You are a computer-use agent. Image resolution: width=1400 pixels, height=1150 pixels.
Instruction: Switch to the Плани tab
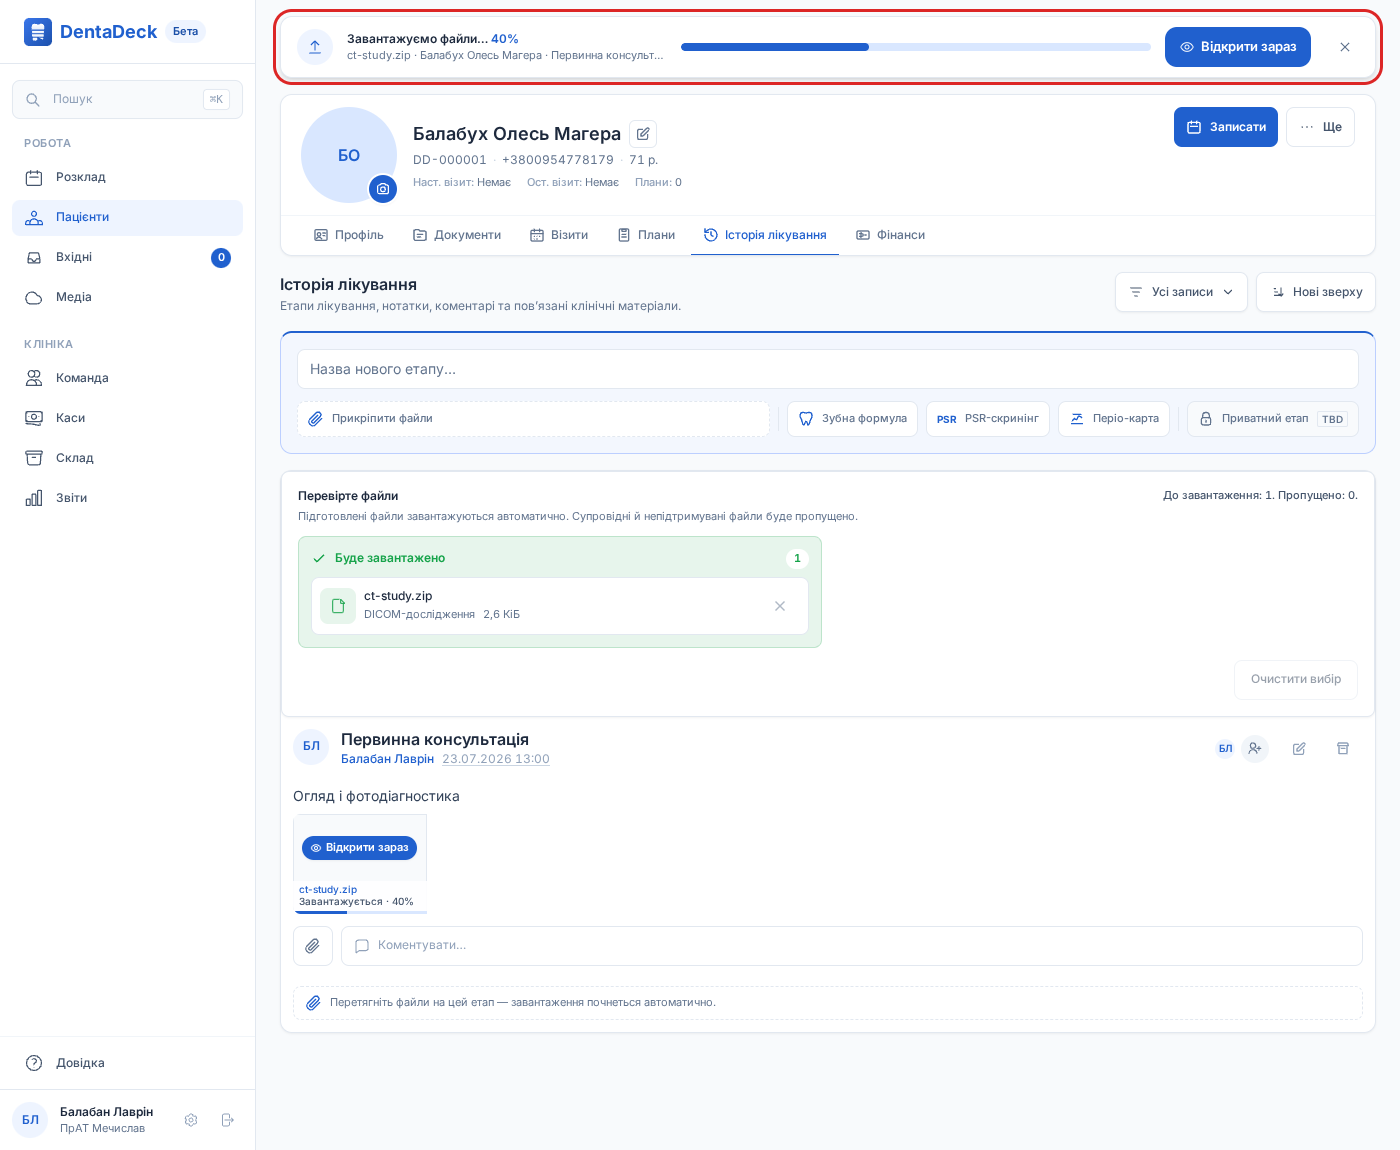click(x=646, y=235)
